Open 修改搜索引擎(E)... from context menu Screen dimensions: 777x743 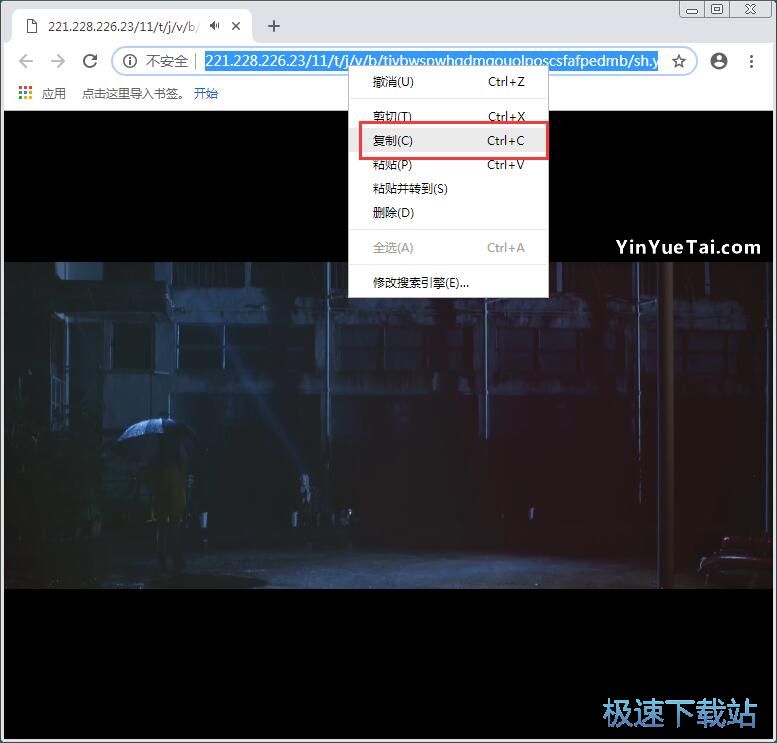[x=448, y=283]
